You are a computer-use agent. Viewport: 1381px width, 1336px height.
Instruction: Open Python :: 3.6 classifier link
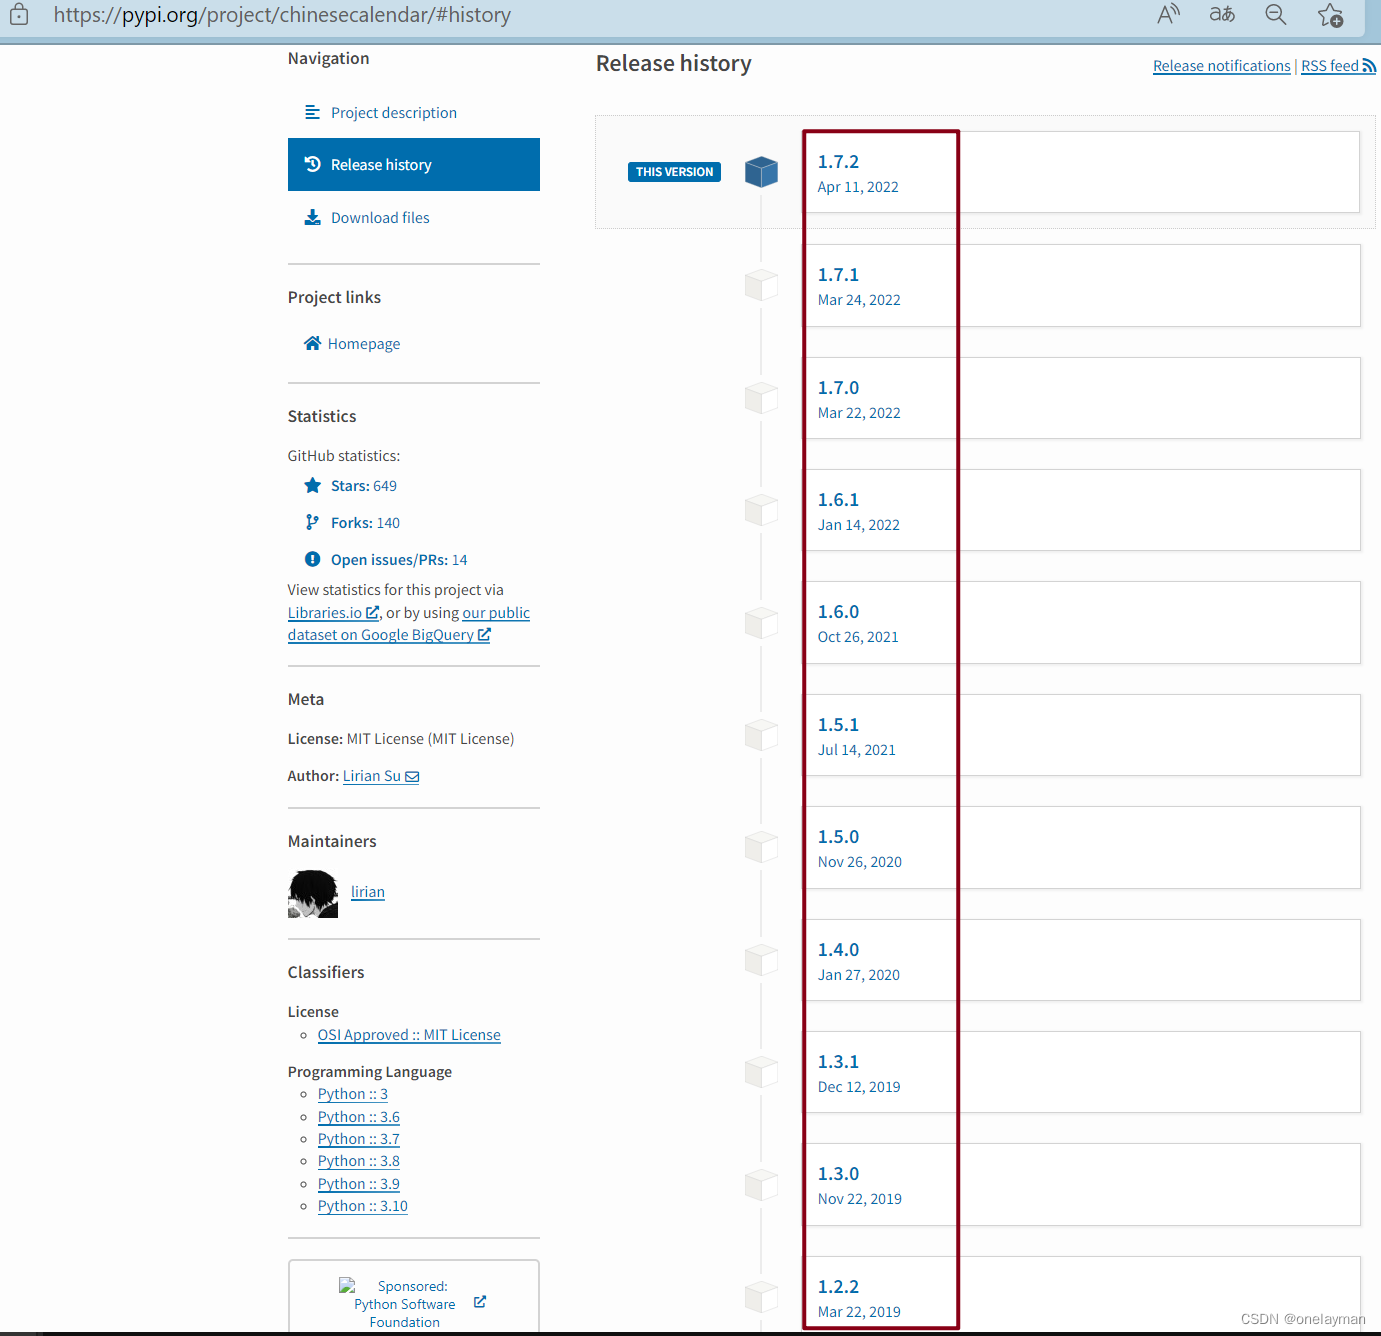[359, 1117]
